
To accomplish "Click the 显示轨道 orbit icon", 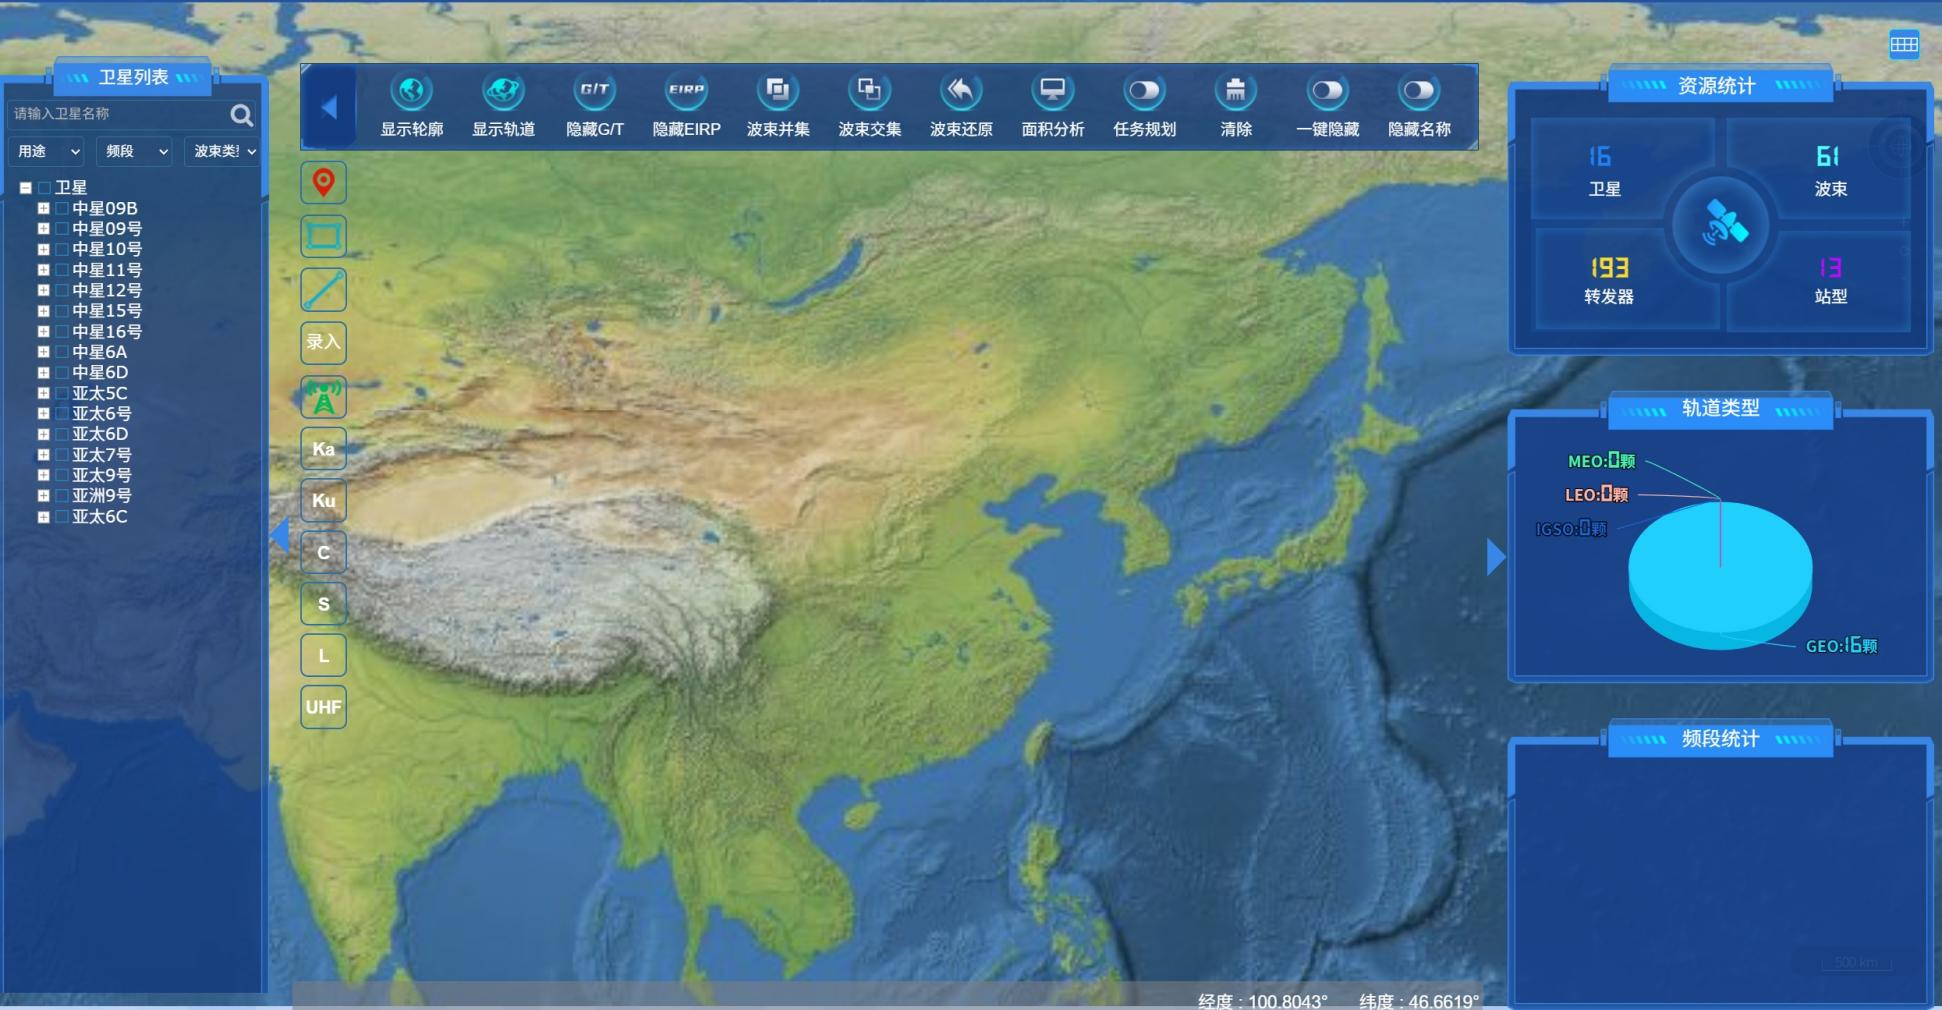I will pos(503,92).
